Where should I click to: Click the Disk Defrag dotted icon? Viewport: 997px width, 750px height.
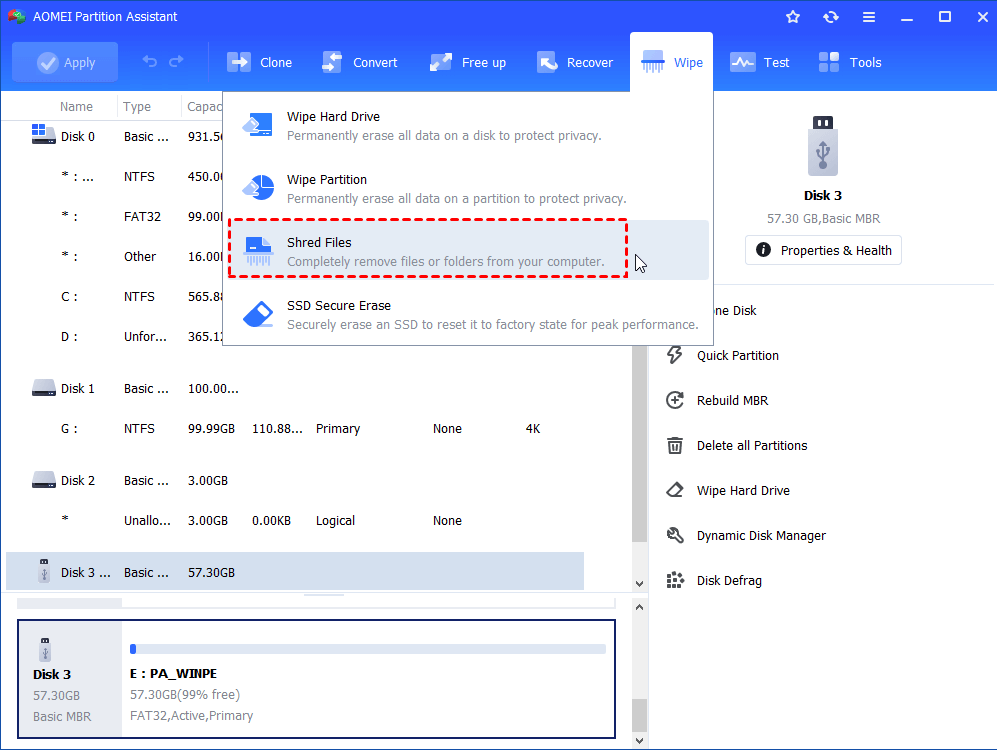(675, 580)
